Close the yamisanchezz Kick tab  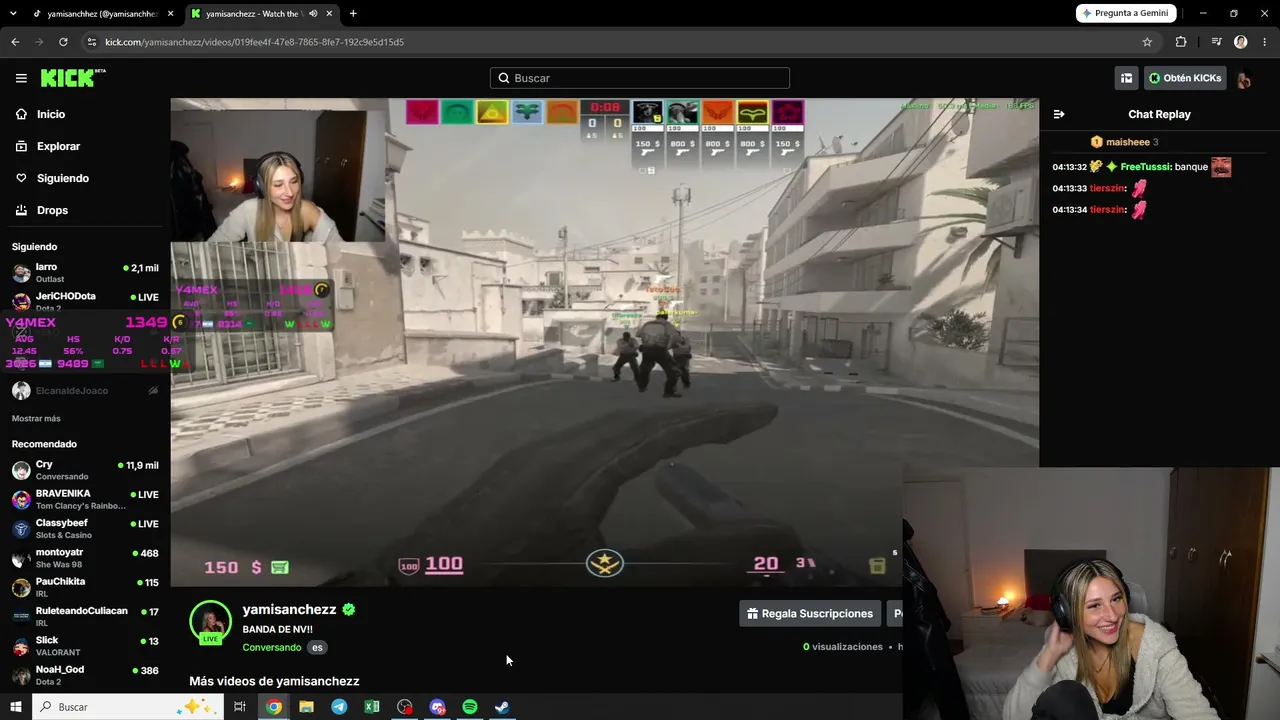pos(329,14)
